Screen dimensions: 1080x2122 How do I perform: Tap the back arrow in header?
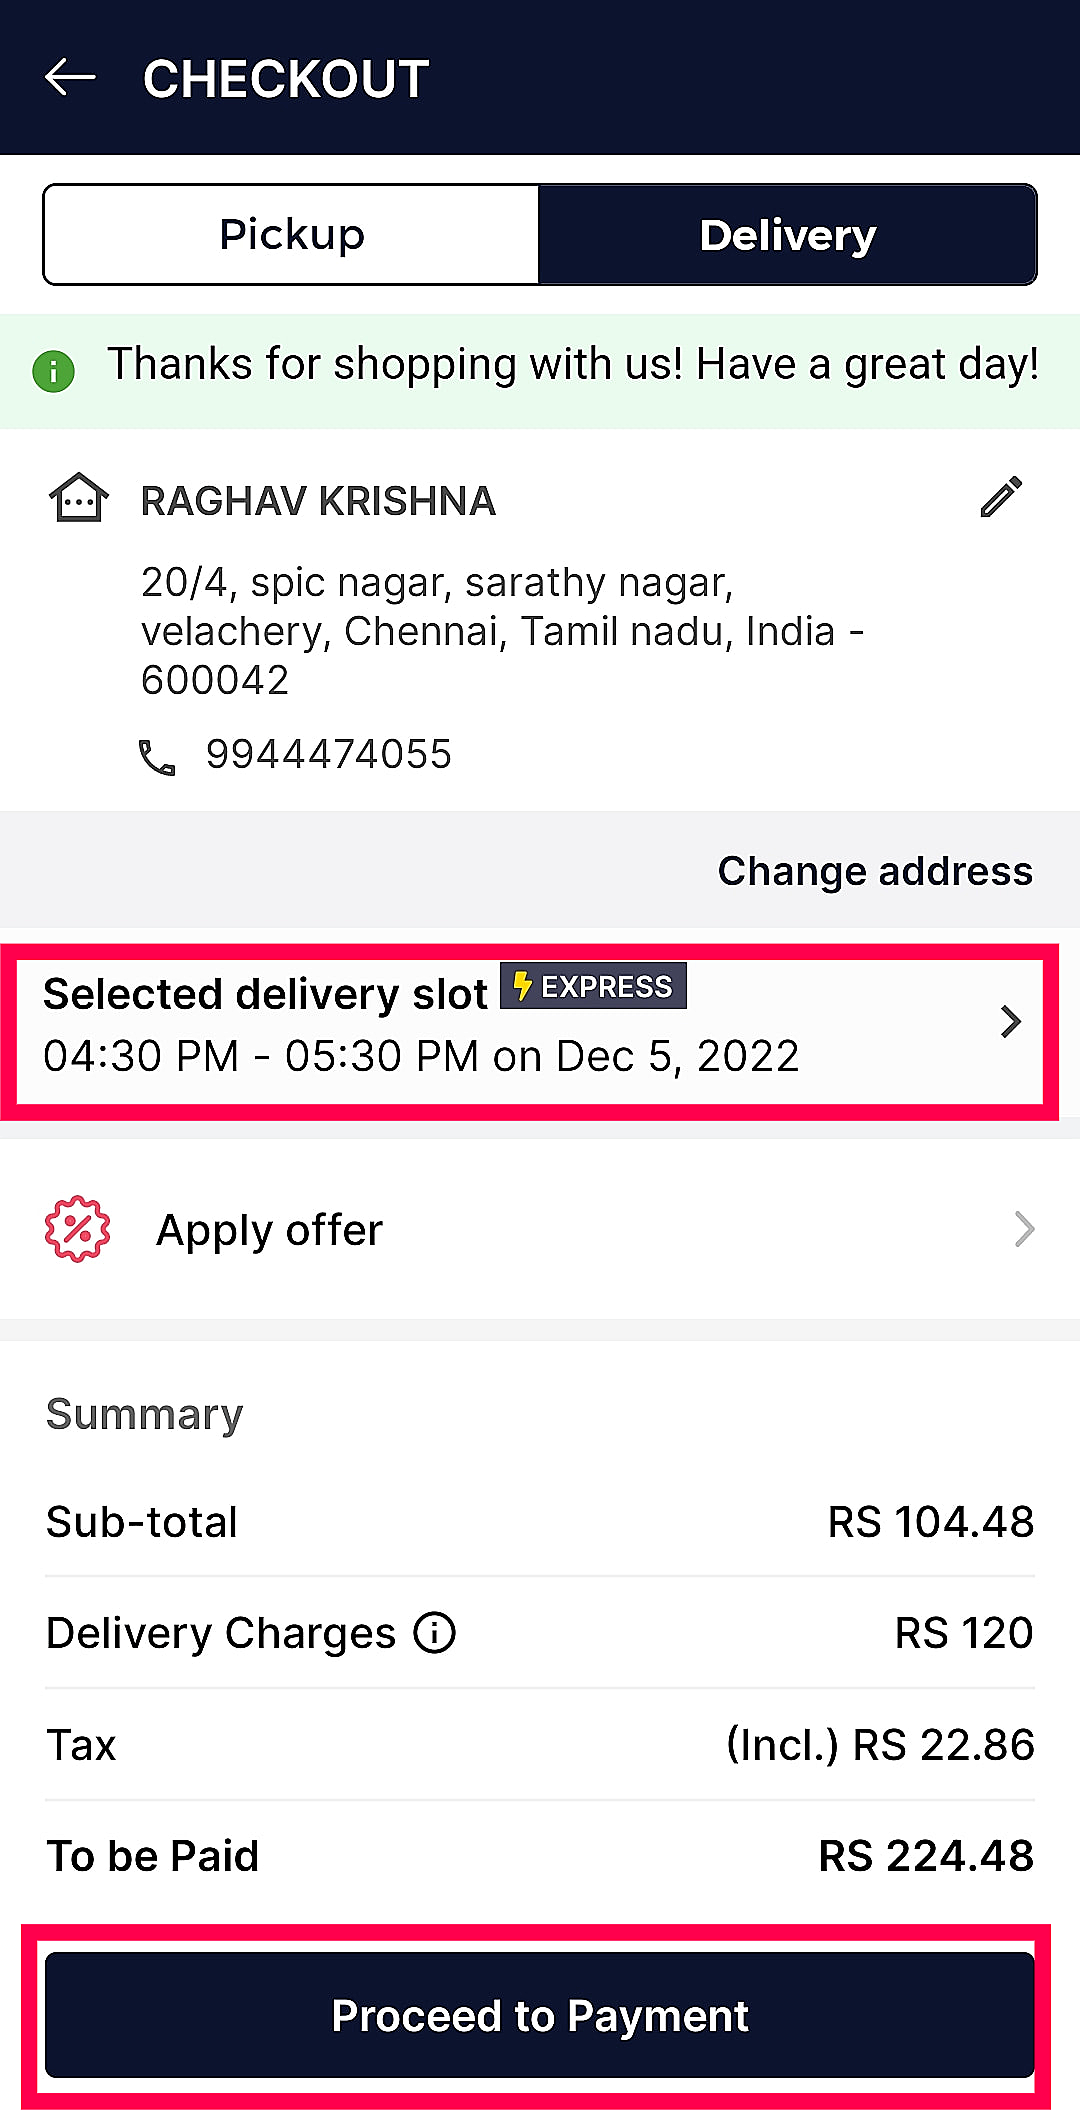(x=70, y=77)
